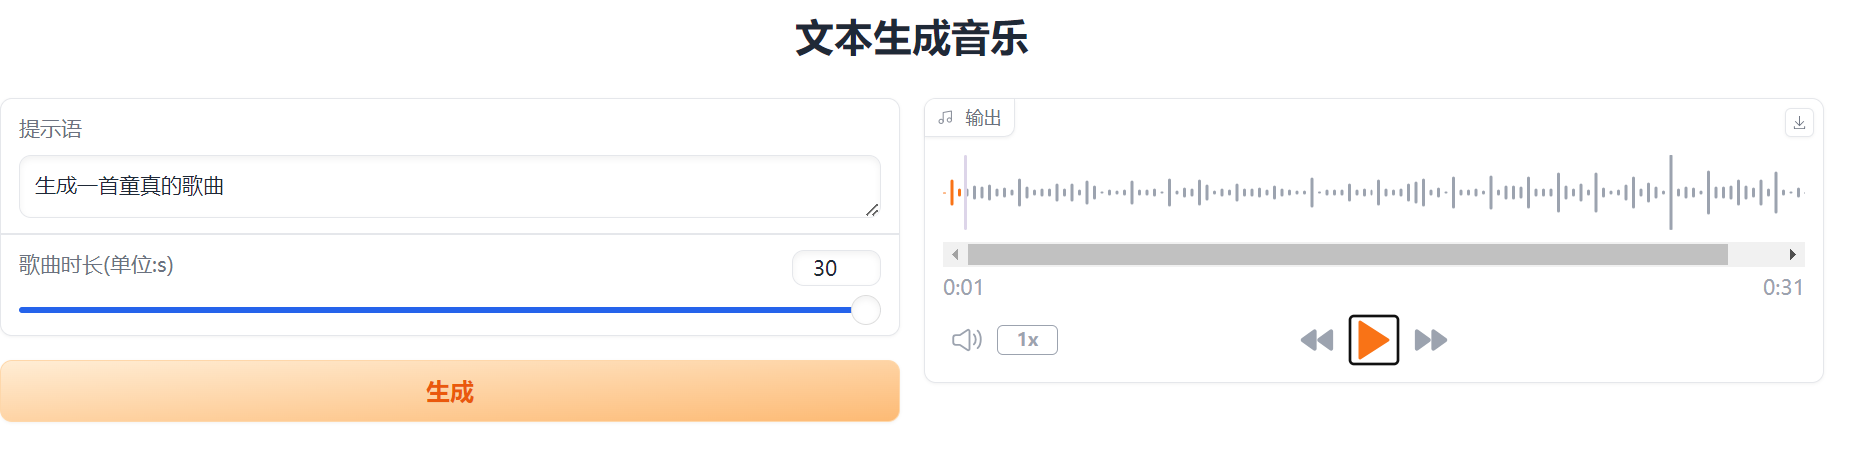Click the prompt box resize handle

pyautogui.click(x=872, y=210)
